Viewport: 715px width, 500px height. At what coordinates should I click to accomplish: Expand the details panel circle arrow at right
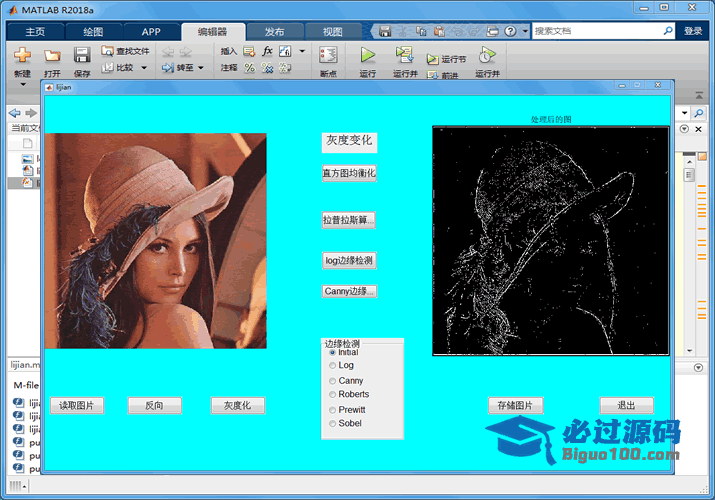click(698, 367)
